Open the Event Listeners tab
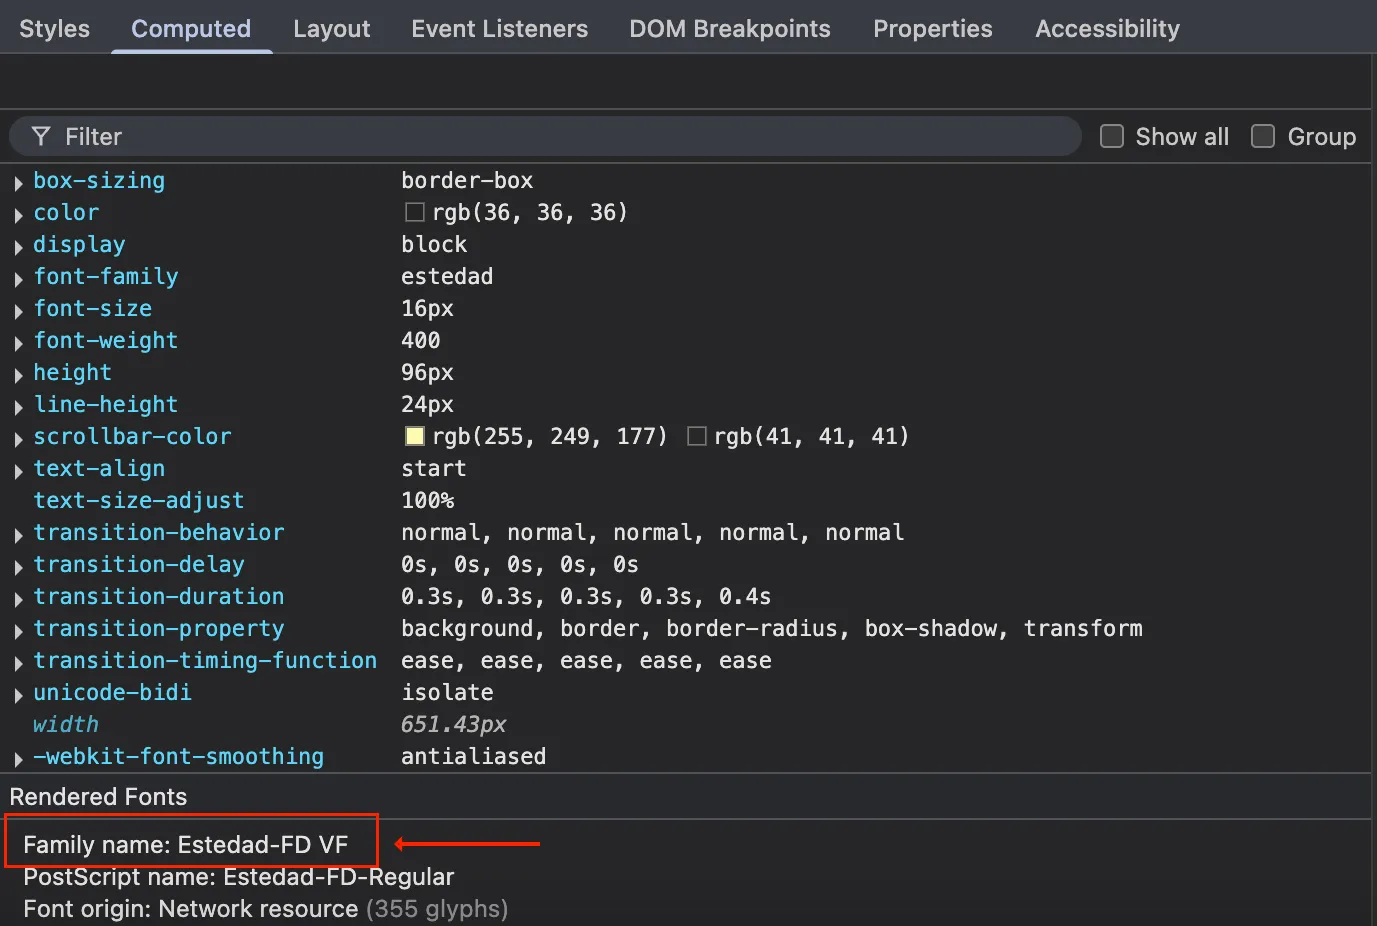This screenshot has width=1377, height=926. click(x=499, y=29)
